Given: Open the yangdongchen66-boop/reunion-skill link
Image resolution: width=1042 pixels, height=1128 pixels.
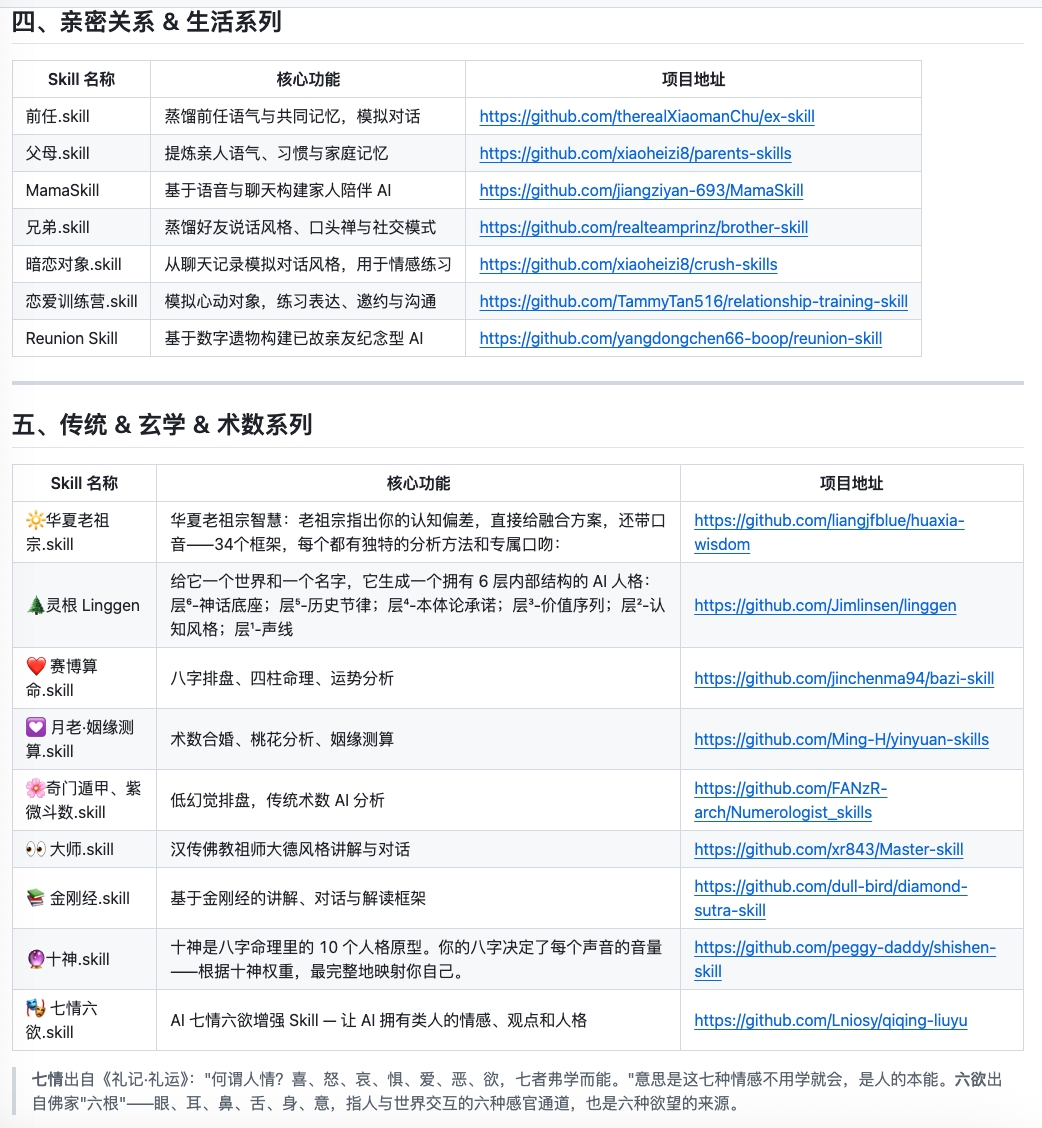Looking at the screenshot, I should click(681, 338).
